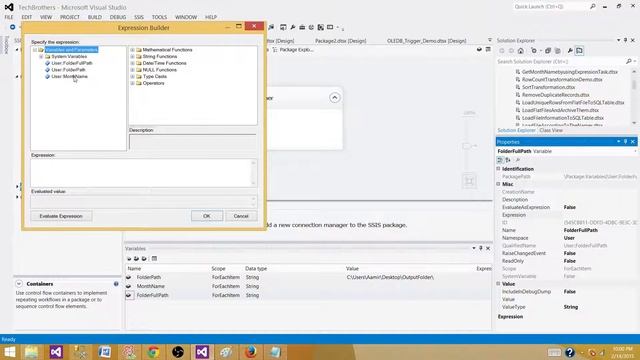Switch to the Class View tab

tap(551, 130)
